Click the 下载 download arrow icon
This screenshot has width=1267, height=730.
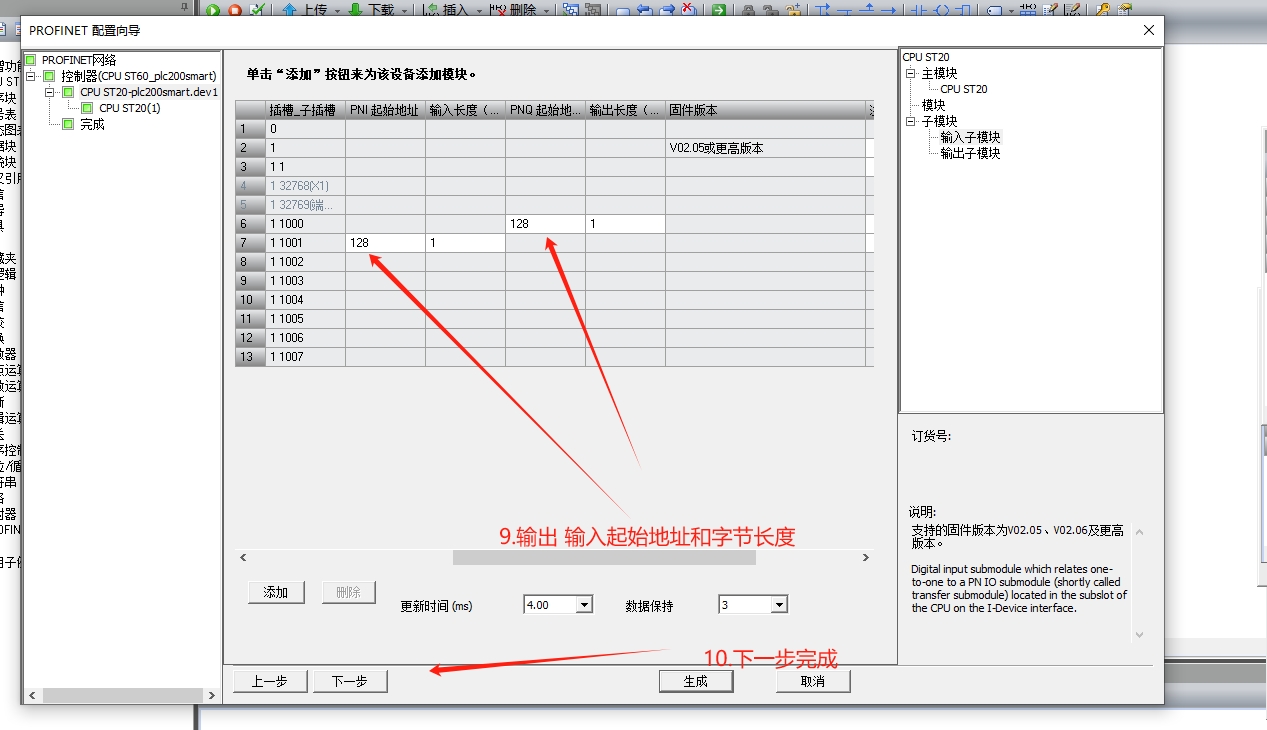click(x=355, y=10)
